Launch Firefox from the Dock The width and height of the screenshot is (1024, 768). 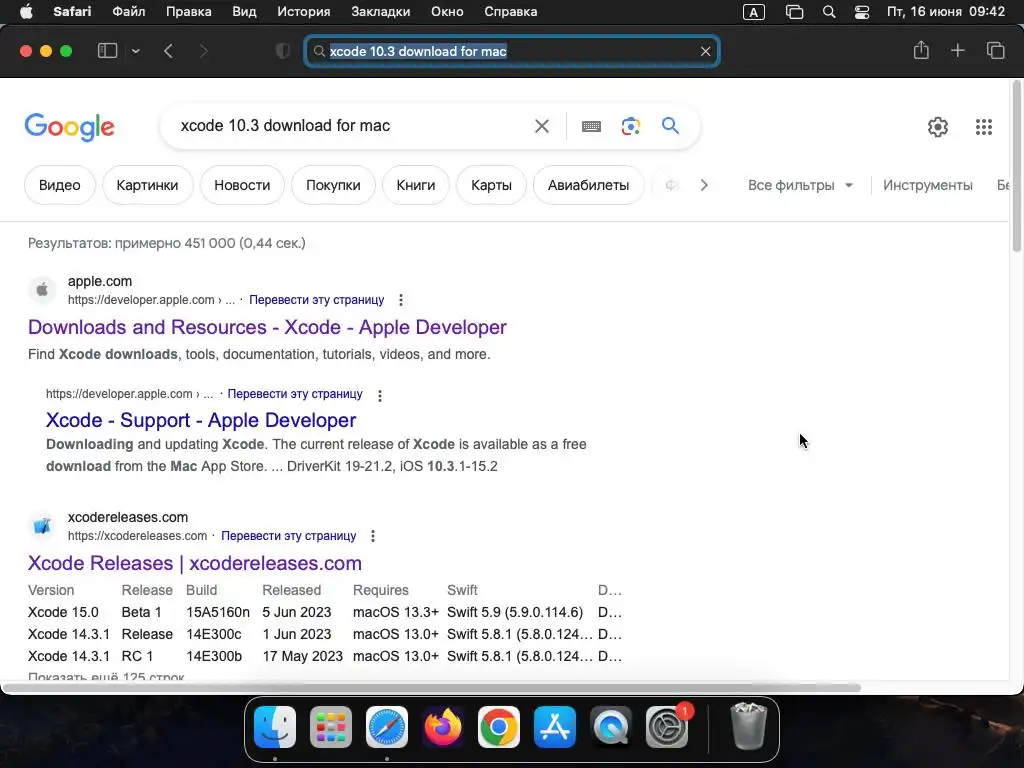point(443,727)
